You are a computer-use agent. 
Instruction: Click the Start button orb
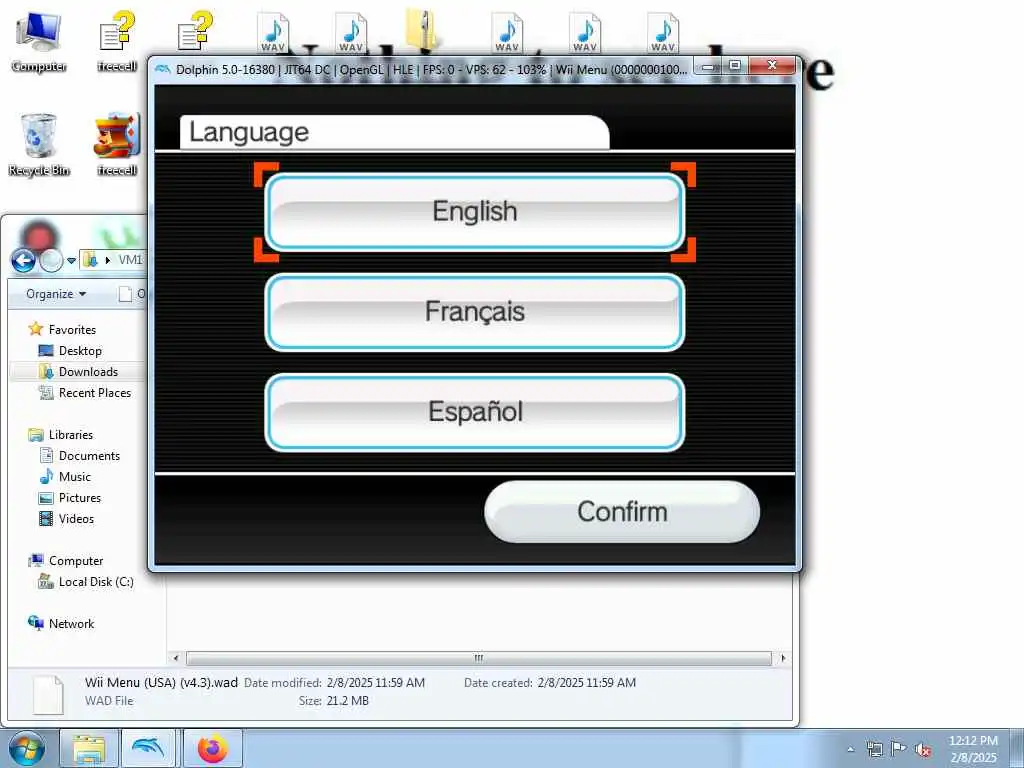[27, 748]
